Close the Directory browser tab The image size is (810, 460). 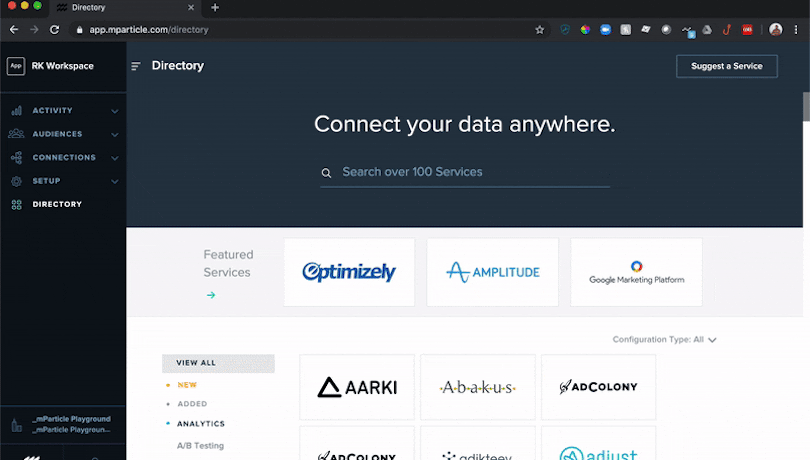(191, 7)
